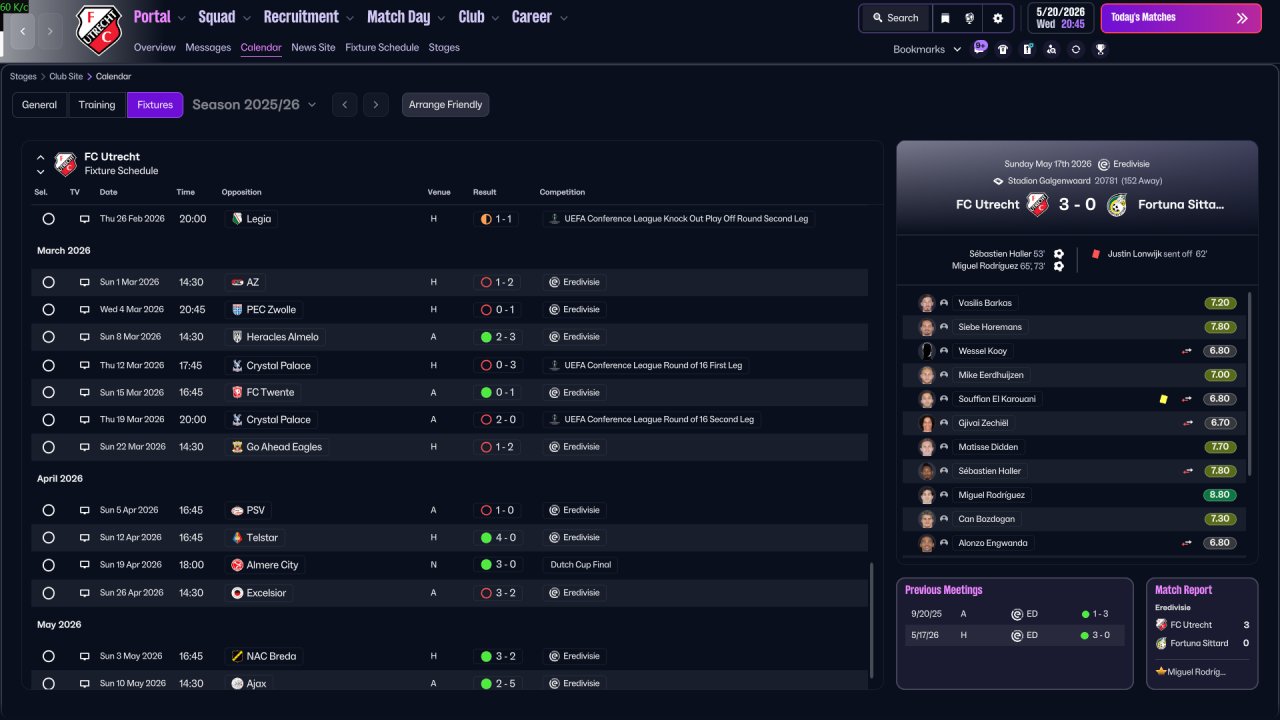Image resolution: width=1280 pixels, height=720 pixels.
Task: Click the FC Utrecht crest in match header
Action: pyautogui.click(x=1037, y=204)
